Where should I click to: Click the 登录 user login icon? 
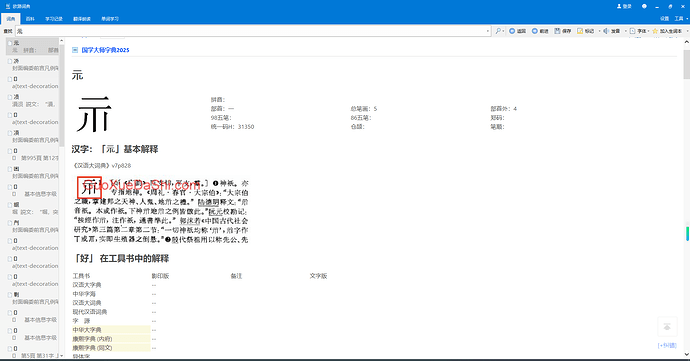click(x=619, y=6)
